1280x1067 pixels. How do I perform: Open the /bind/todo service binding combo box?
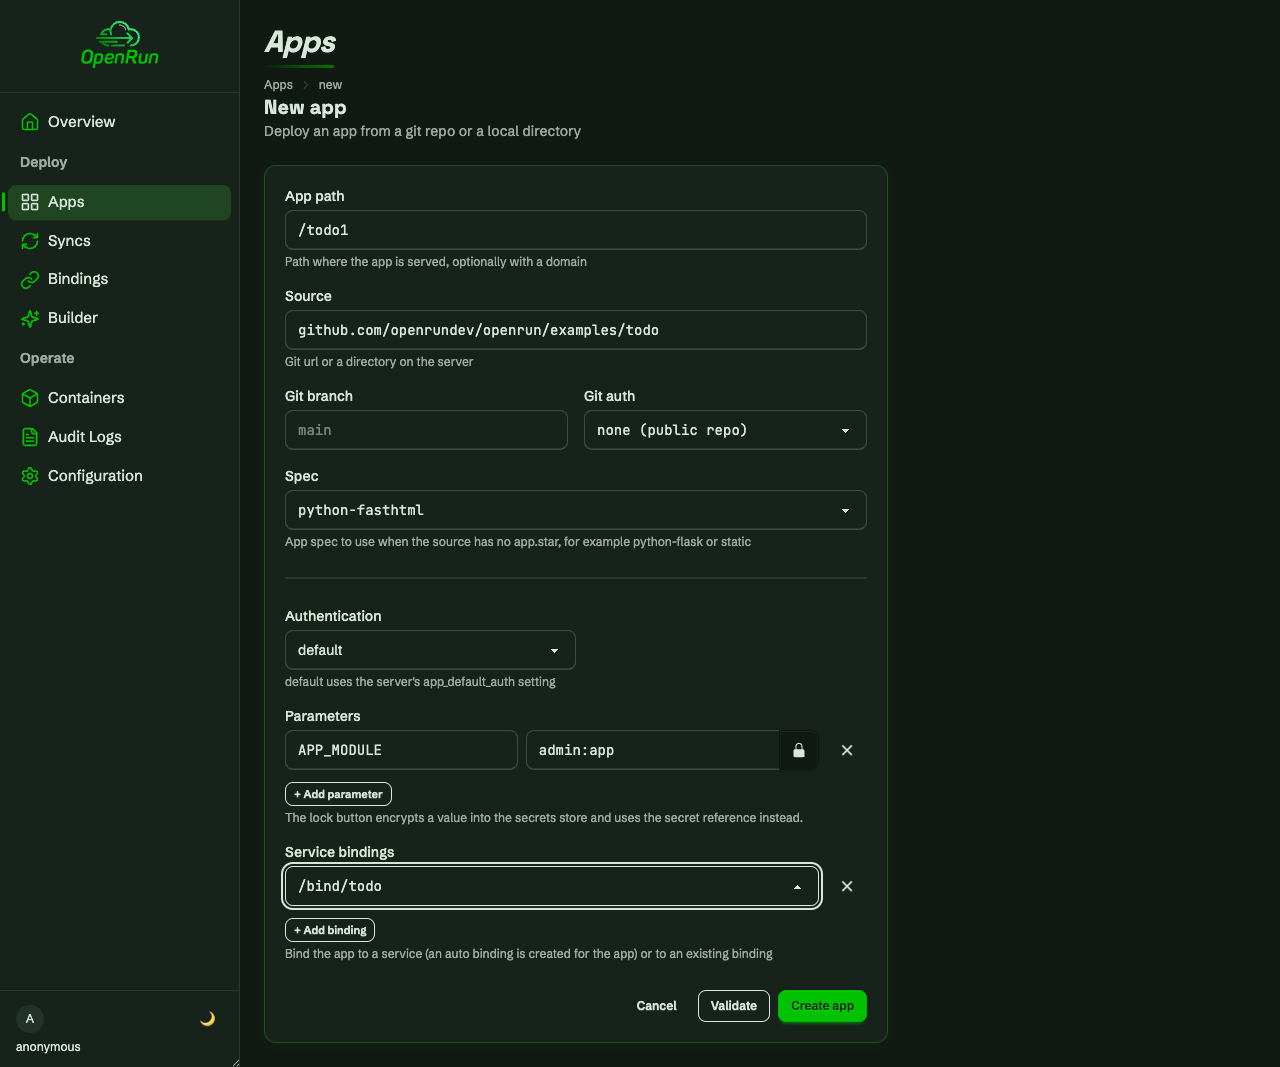click(552, 886)
